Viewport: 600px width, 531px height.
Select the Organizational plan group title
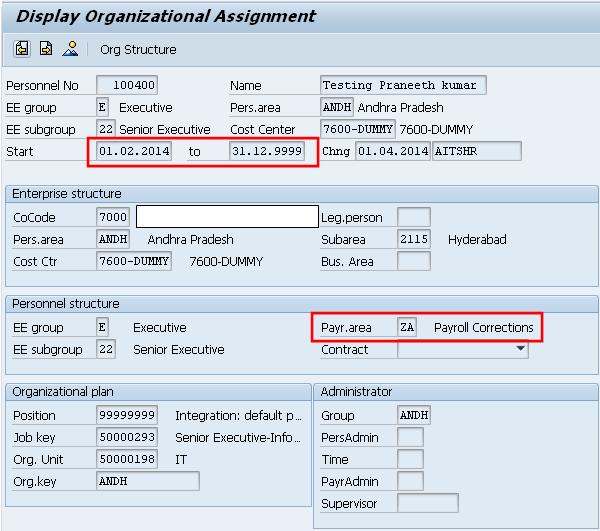click(63, 392)
